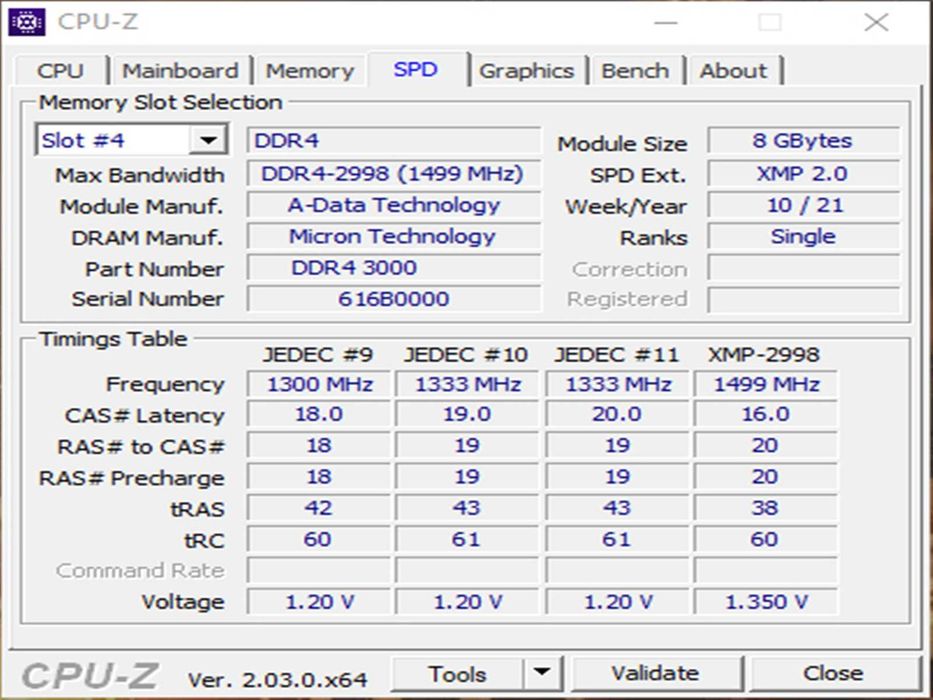Screen dimensions: 933x700
Task: Select the DDR4-2998 (1499 MHz) bandwidth value
Action: pos(394,174)
